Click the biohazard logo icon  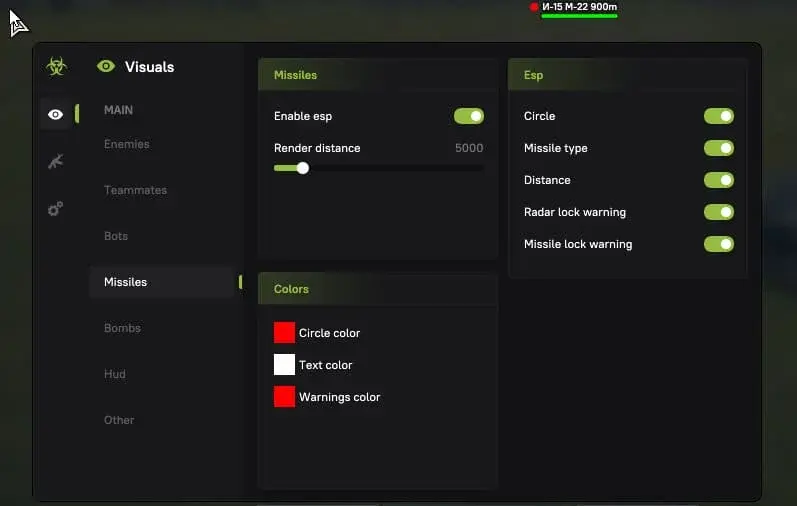[x=56, y=66]
